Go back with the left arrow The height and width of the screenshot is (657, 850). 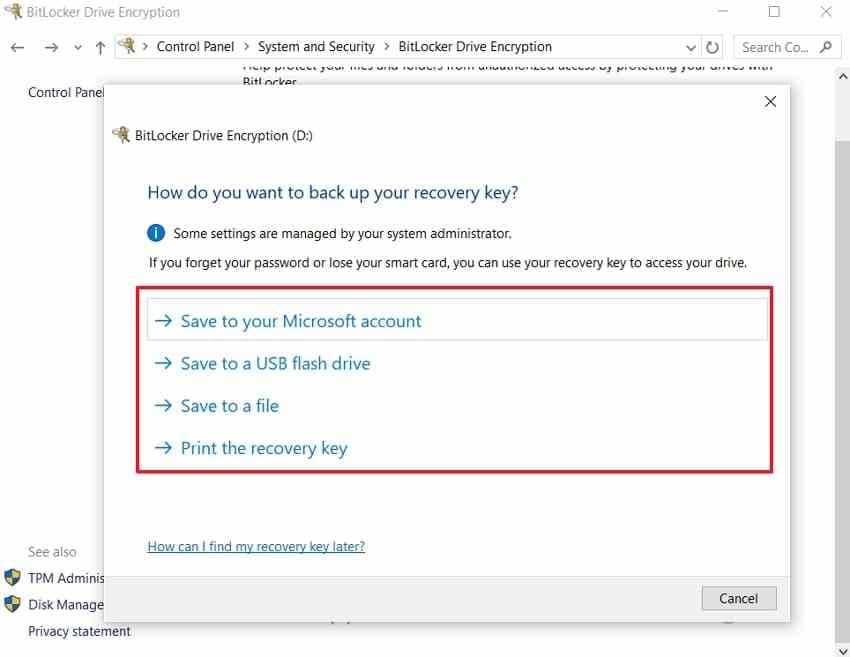coord(17,48)
